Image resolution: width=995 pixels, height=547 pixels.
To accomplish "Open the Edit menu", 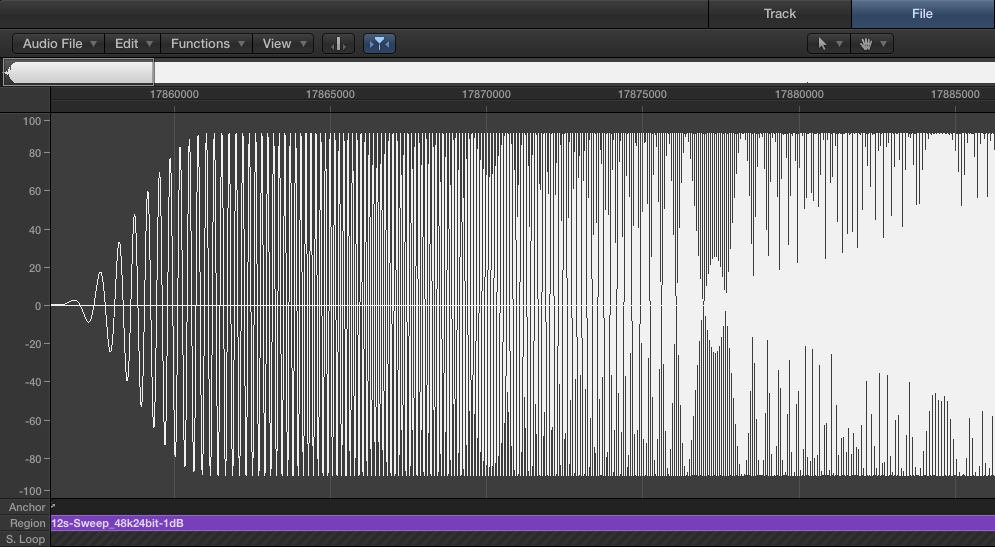I will click(133, 44).
